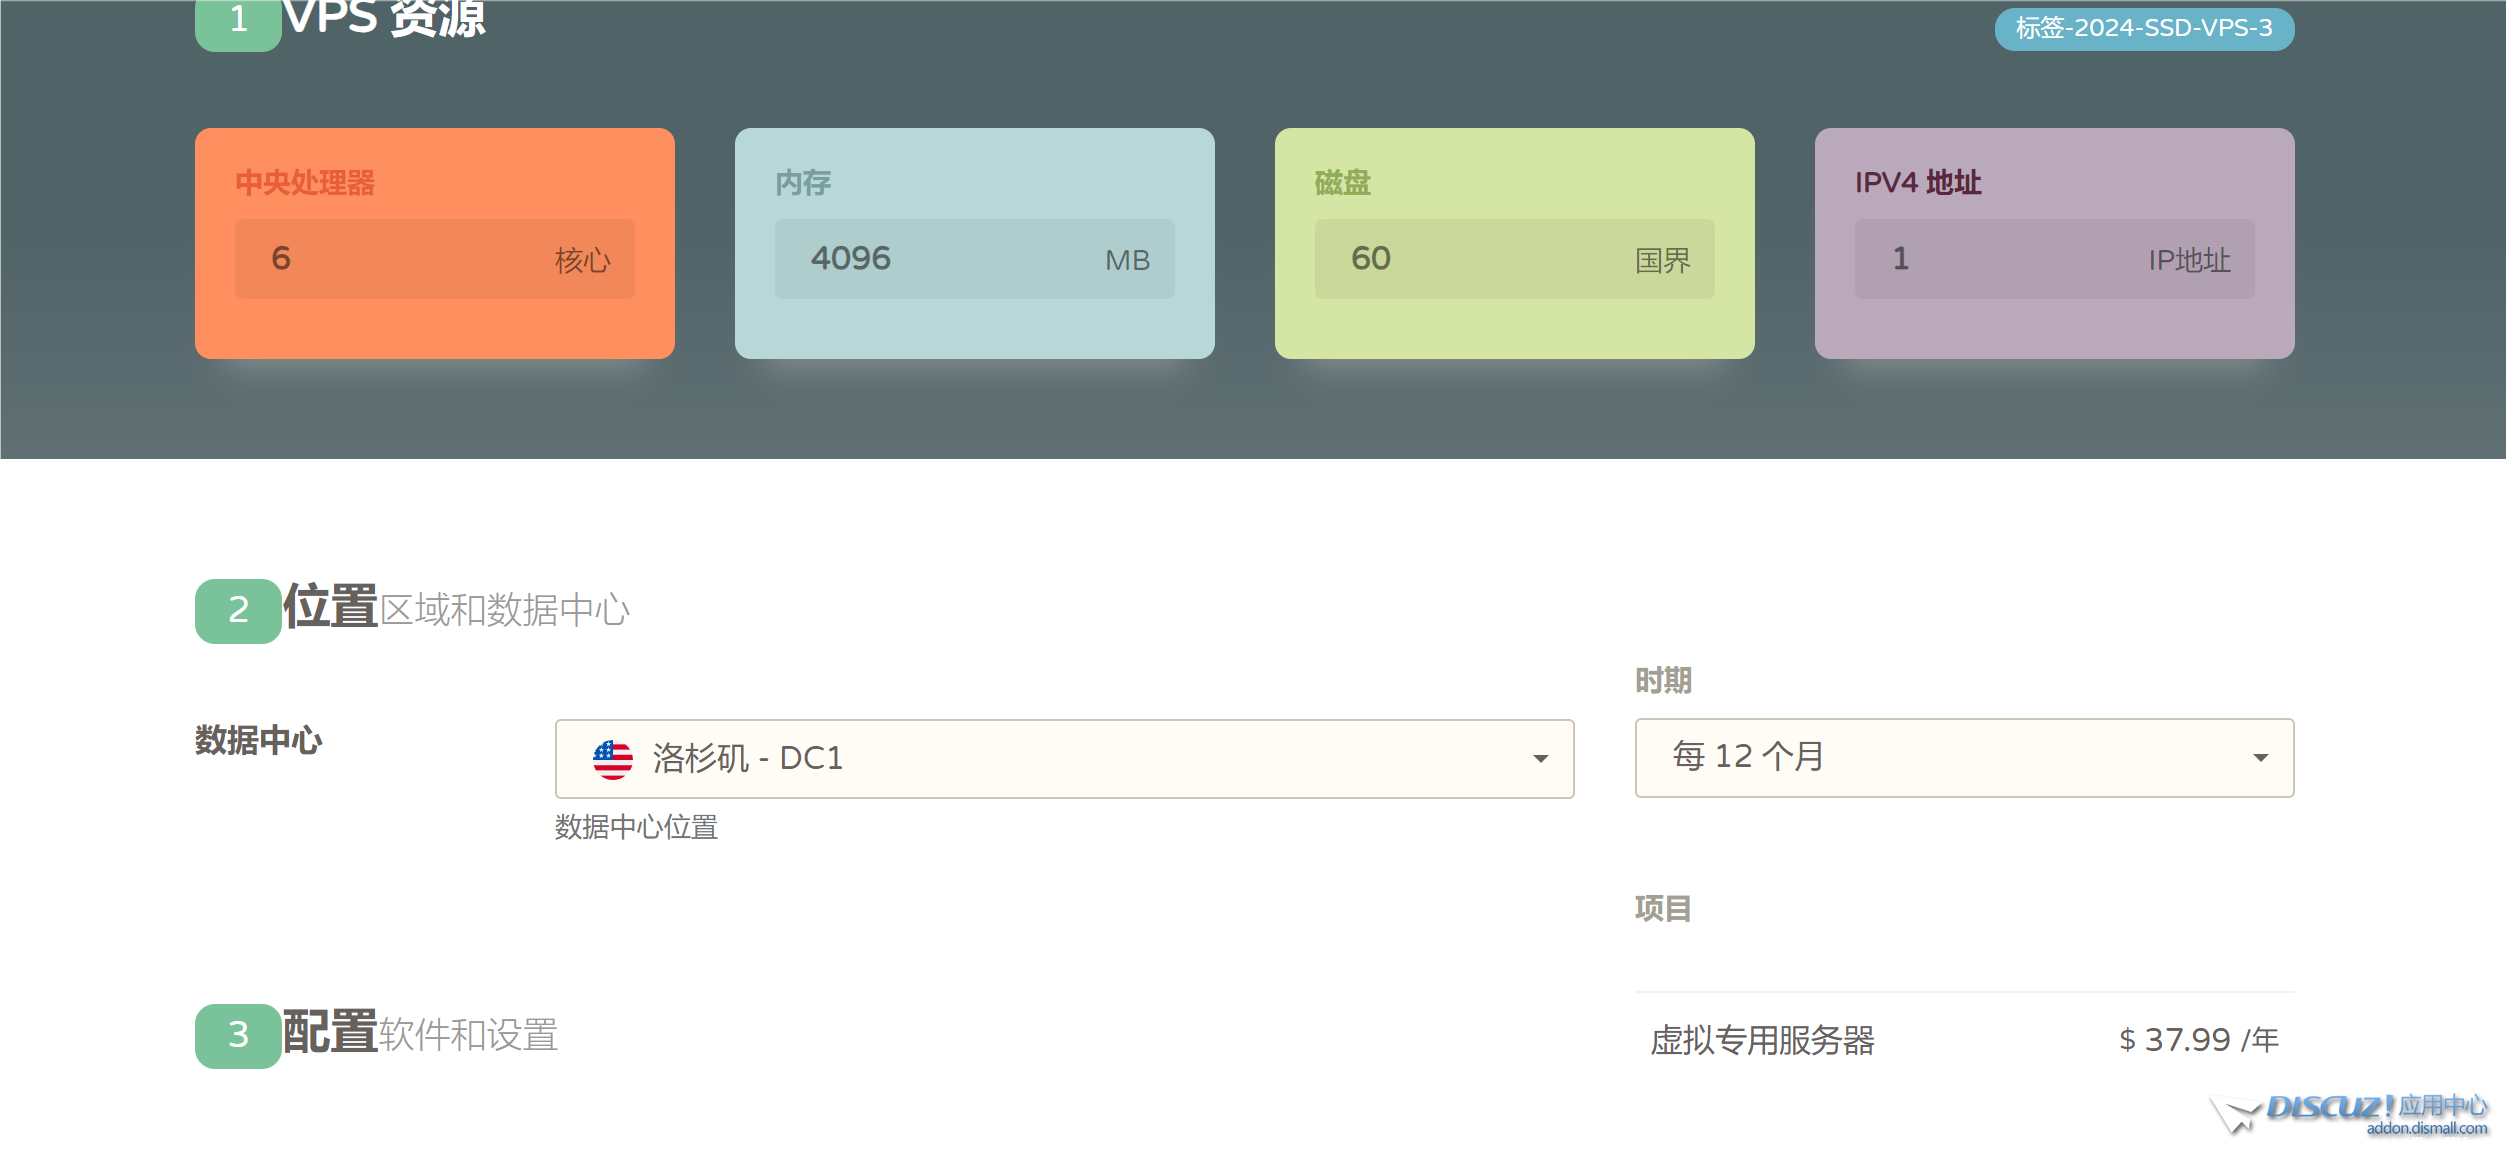Click the addon.dismall.com link
This screenshot has width=2506, height=1154.
coord(2426,1129)
